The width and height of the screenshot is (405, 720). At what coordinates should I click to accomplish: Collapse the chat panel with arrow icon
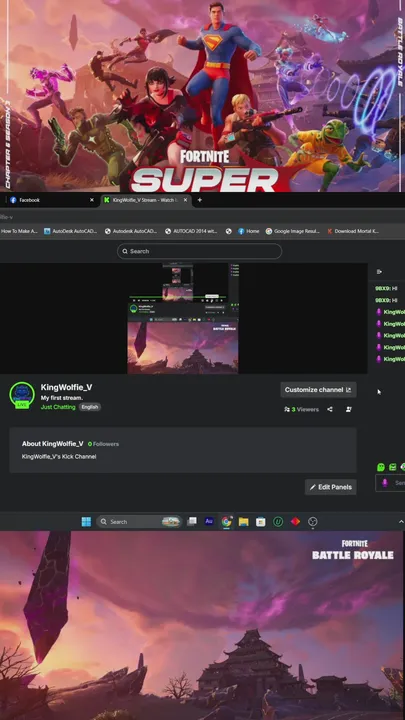pyautogui.click(x=379, y=272)
